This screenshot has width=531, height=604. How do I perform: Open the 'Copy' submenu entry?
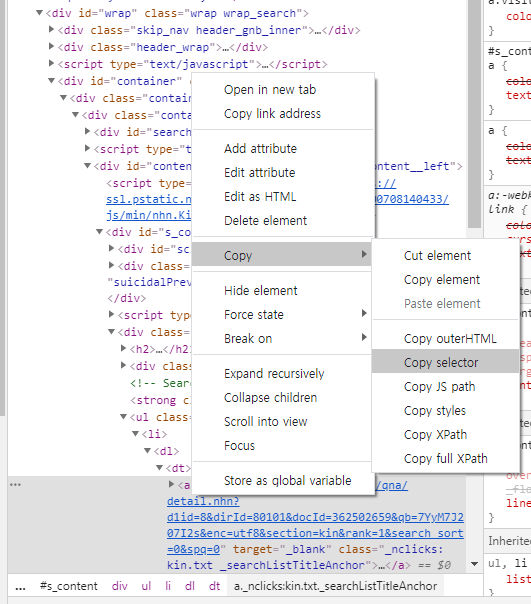coord(282,255)
